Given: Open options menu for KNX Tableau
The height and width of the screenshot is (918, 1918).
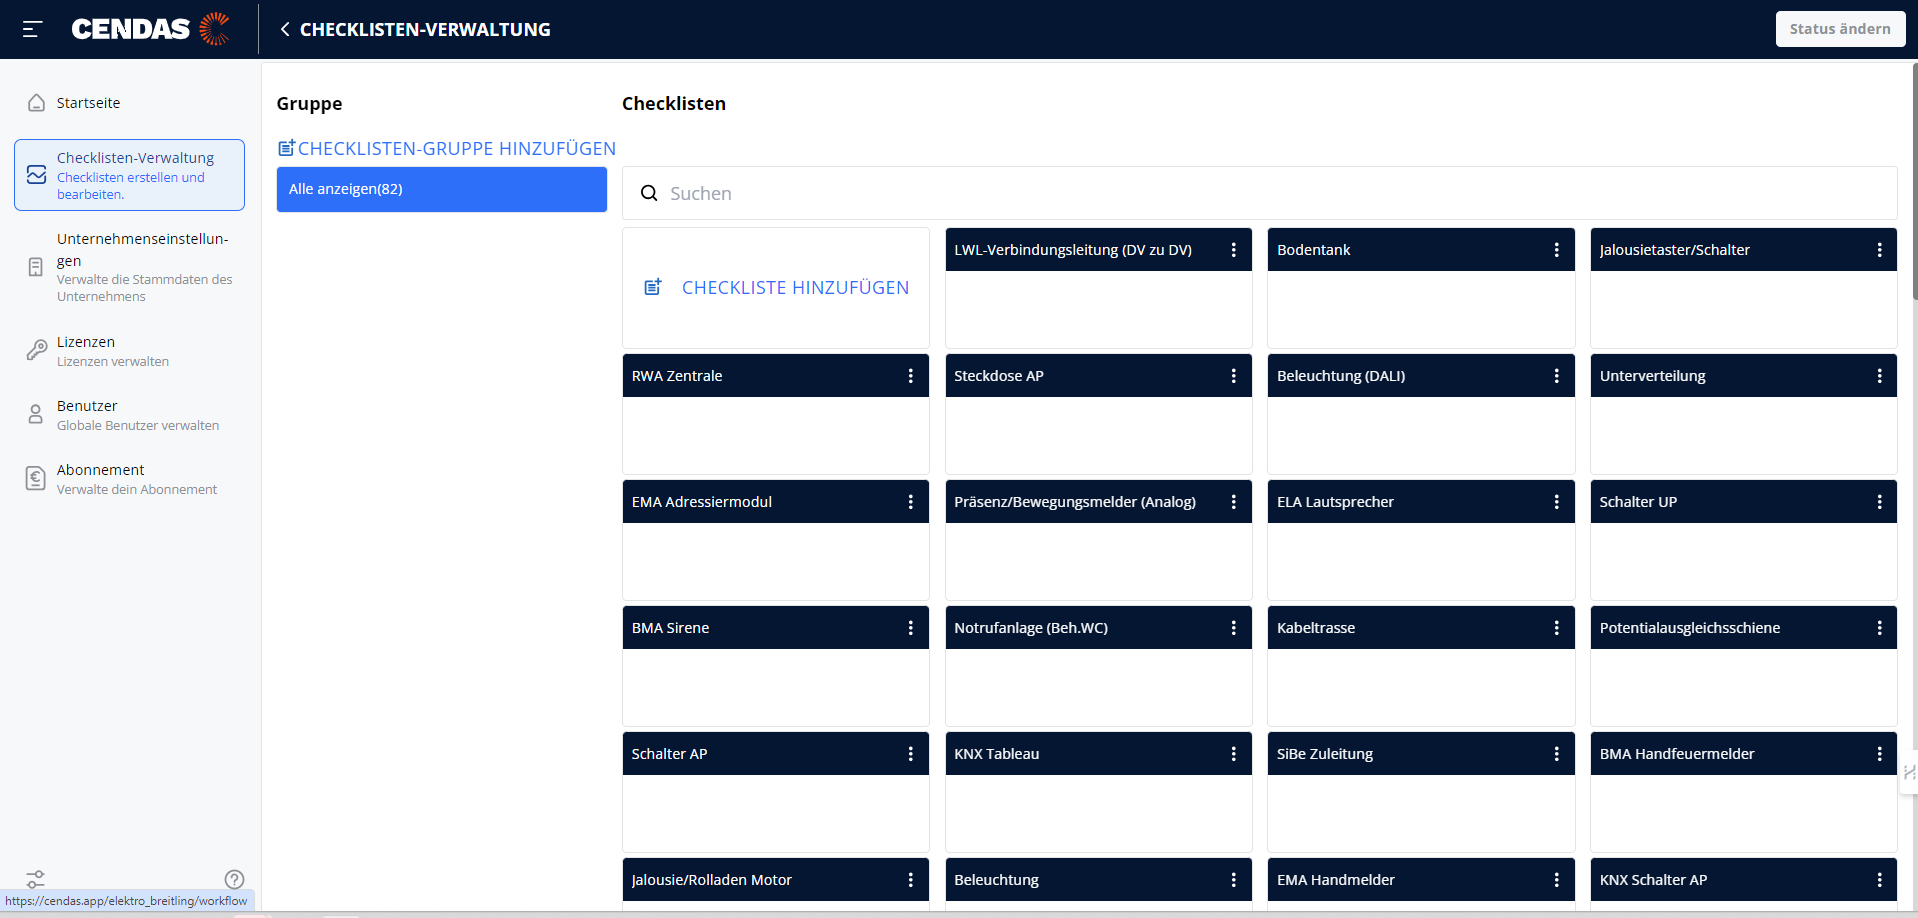Looking at the screenshot, I should [1234, 754].
